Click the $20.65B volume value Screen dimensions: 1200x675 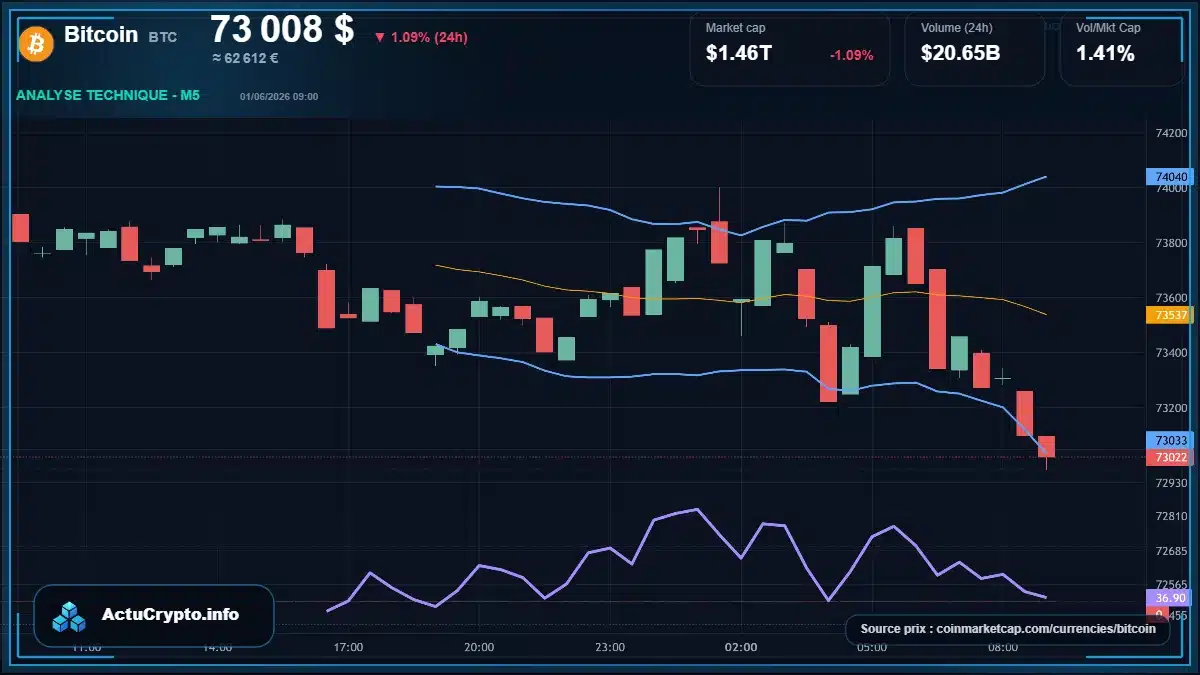pos(961,54)
